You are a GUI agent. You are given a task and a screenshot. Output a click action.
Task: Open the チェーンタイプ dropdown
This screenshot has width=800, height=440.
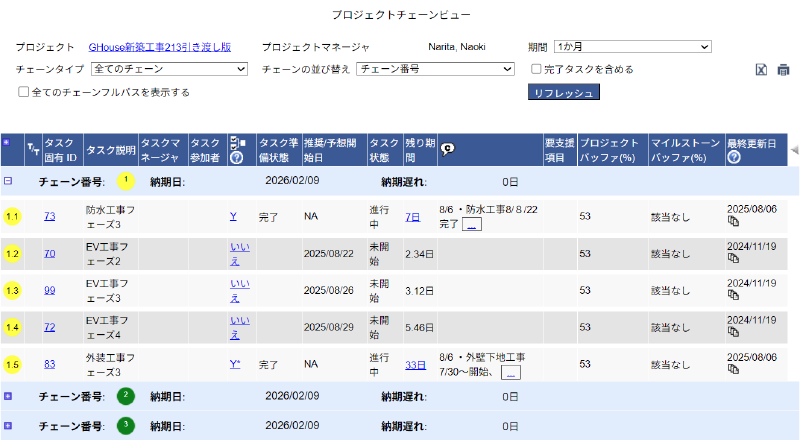tap(168, 70)
